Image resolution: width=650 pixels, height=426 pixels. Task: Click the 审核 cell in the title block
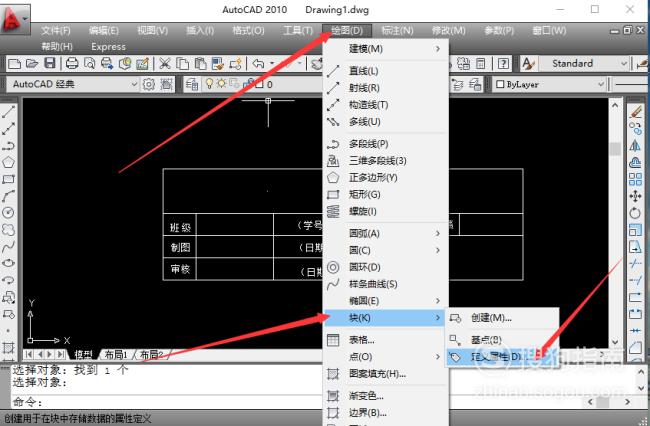tap(180, 269)
